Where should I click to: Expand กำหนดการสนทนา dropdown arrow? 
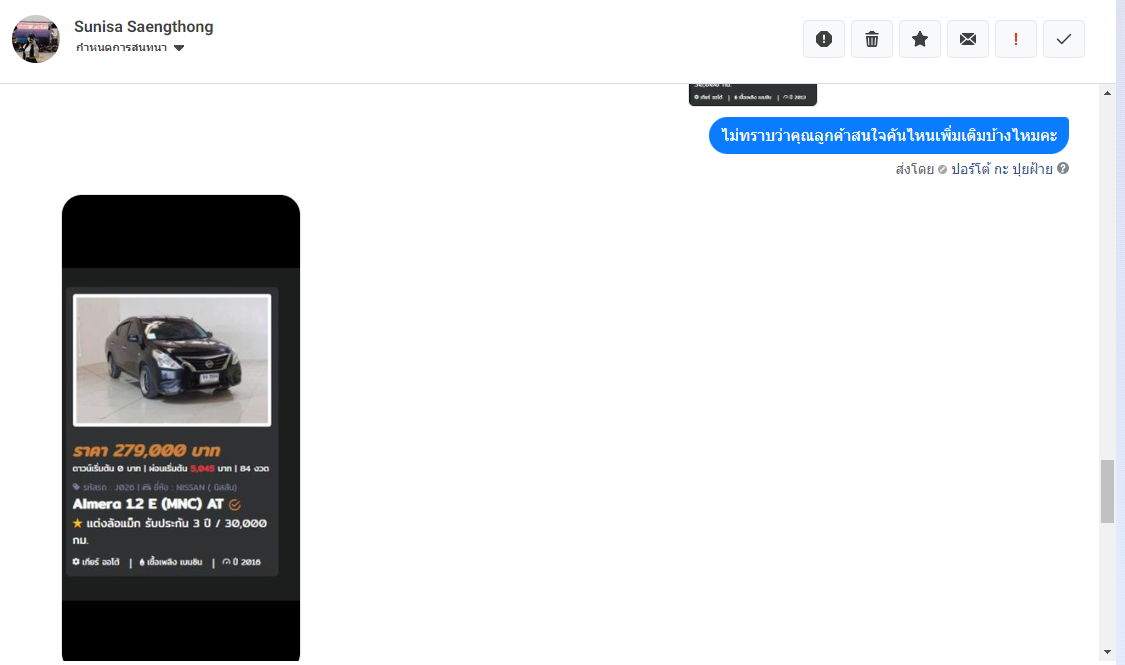click(179, 48)
